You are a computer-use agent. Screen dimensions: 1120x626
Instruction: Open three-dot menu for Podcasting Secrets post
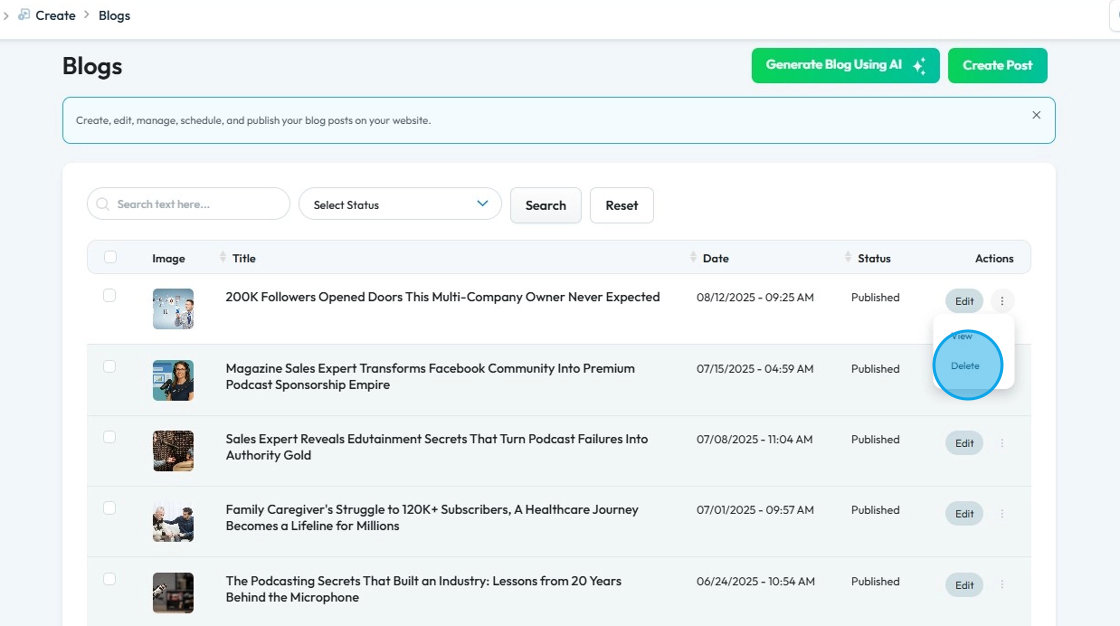(1002, 585)
